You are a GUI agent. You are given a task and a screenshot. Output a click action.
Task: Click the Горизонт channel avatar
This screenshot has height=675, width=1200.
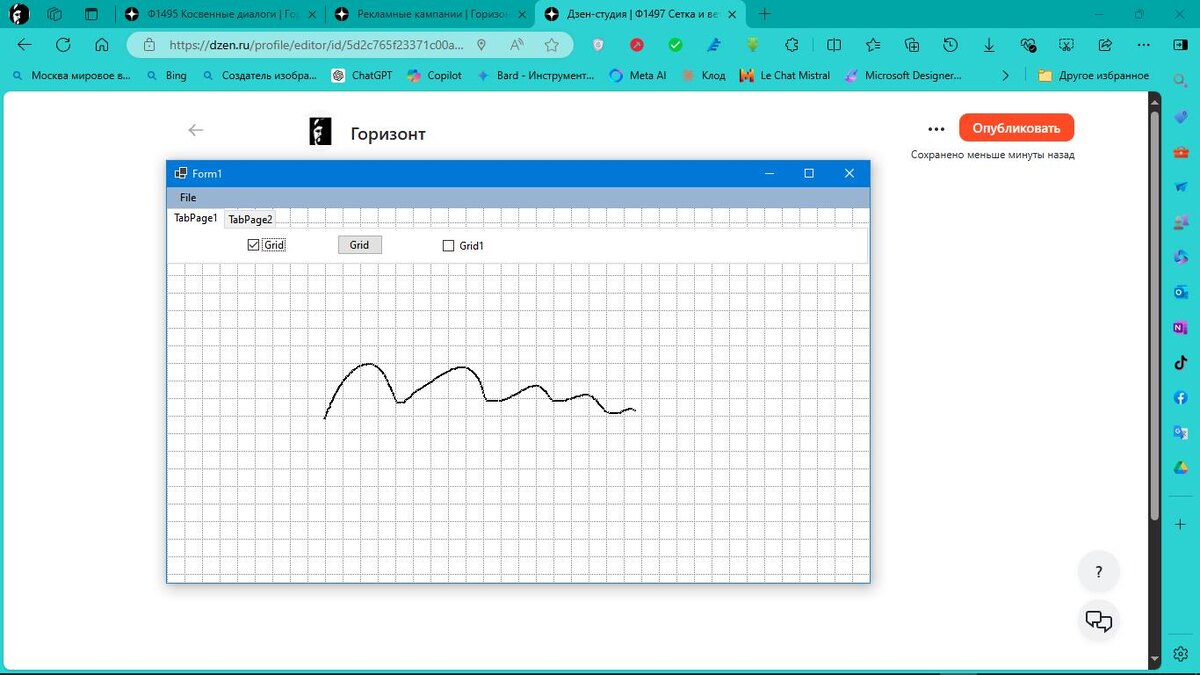pos(320,131)
